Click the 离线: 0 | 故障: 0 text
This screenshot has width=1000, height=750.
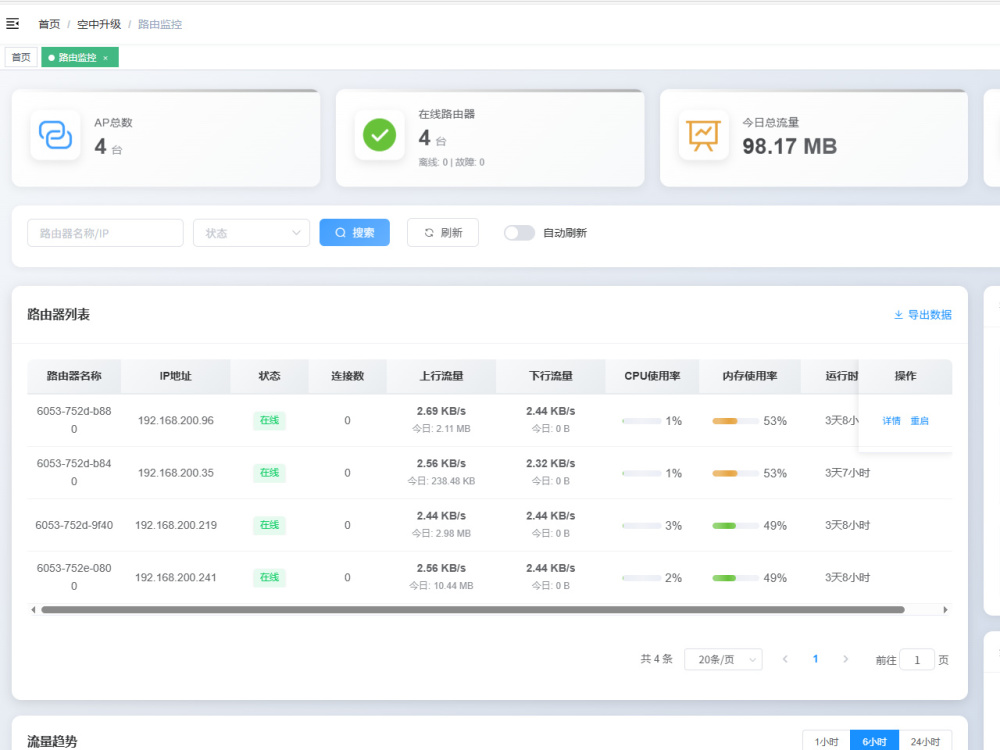coord(452,162)
